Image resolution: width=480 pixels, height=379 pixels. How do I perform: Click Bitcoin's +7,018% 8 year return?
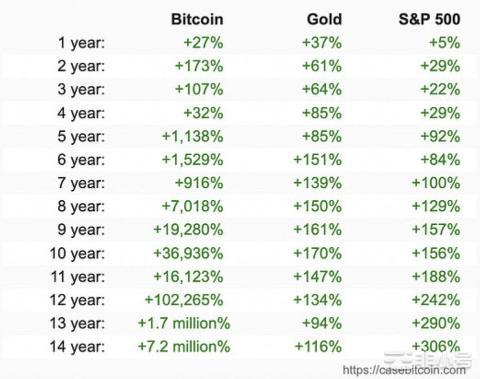(192, 206)
